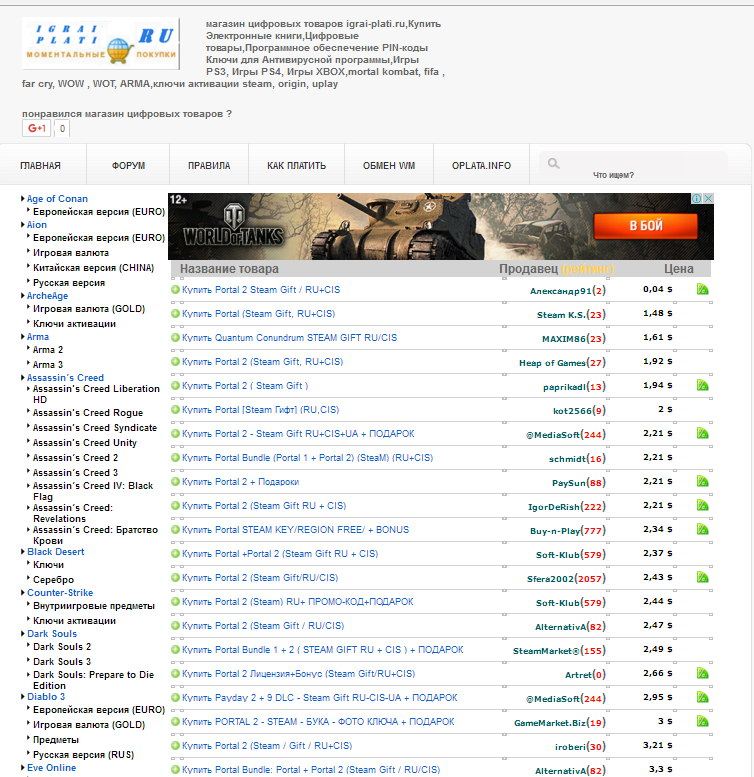754x777 pixels.
Task: Open 'Купить Payday 2 + 9 DLC' link
Action: [320, 697]
